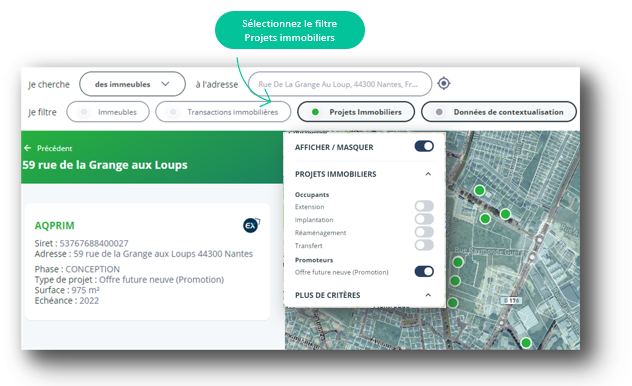Open the 'des immeubles' dropdown

132,84
